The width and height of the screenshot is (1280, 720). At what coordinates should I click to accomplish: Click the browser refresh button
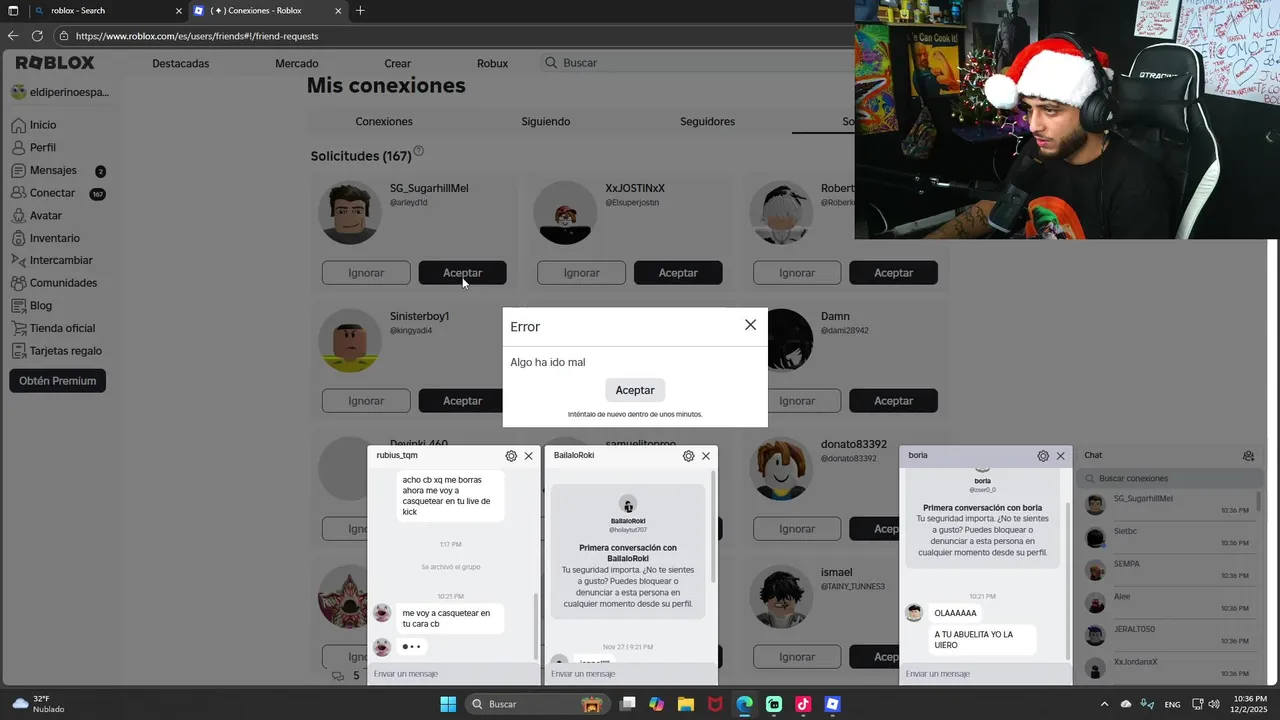(37, 36)
